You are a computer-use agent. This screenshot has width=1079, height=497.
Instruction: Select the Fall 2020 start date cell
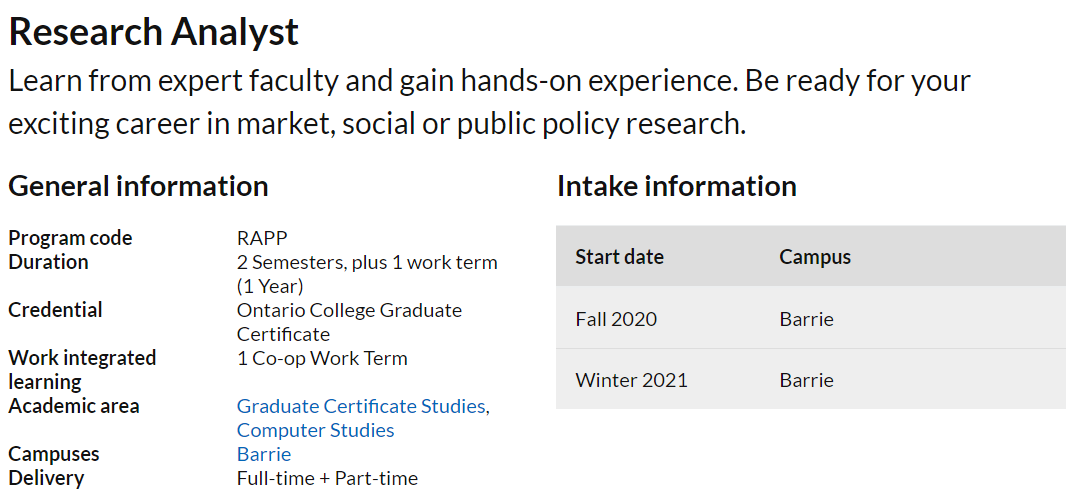click(x=616, y=319)
